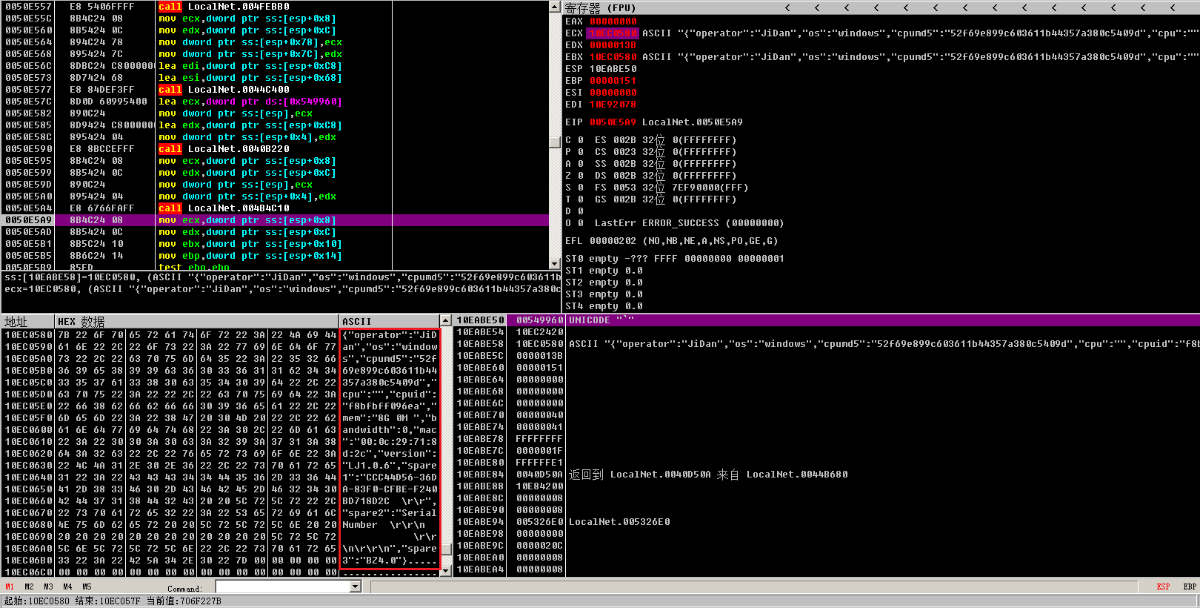Select dump row at address 10EC0640
Viewport: 1200px width, 608px height.
click(221, 477)
